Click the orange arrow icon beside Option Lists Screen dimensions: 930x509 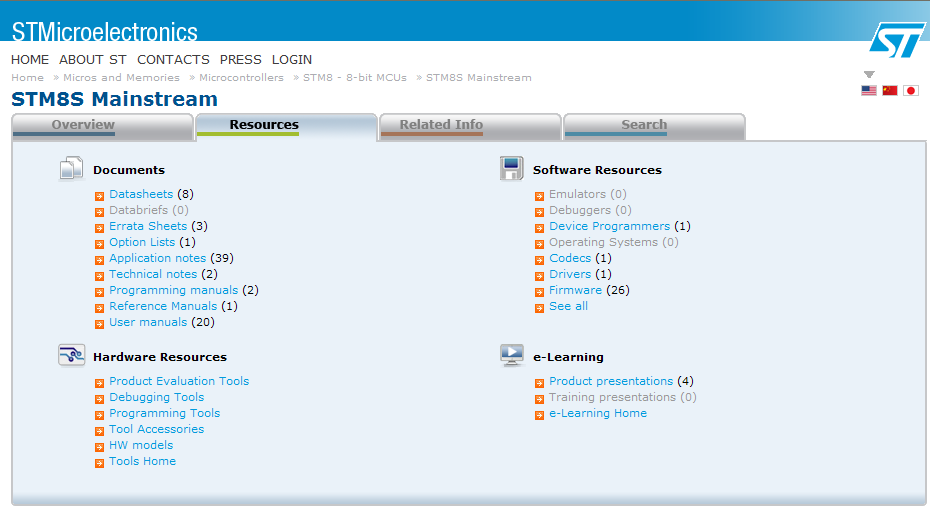100,244
